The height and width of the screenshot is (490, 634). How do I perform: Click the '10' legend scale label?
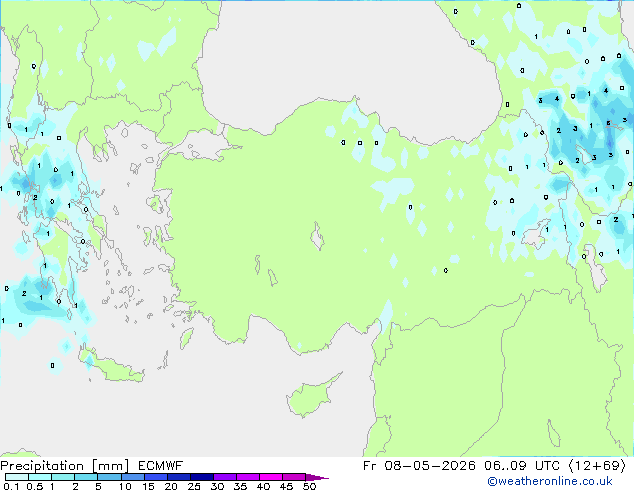[125, 486]
